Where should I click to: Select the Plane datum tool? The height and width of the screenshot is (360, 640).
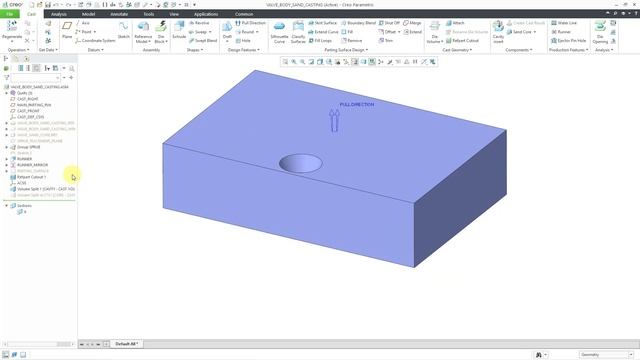pyautogui.click(x=67, y=30)
